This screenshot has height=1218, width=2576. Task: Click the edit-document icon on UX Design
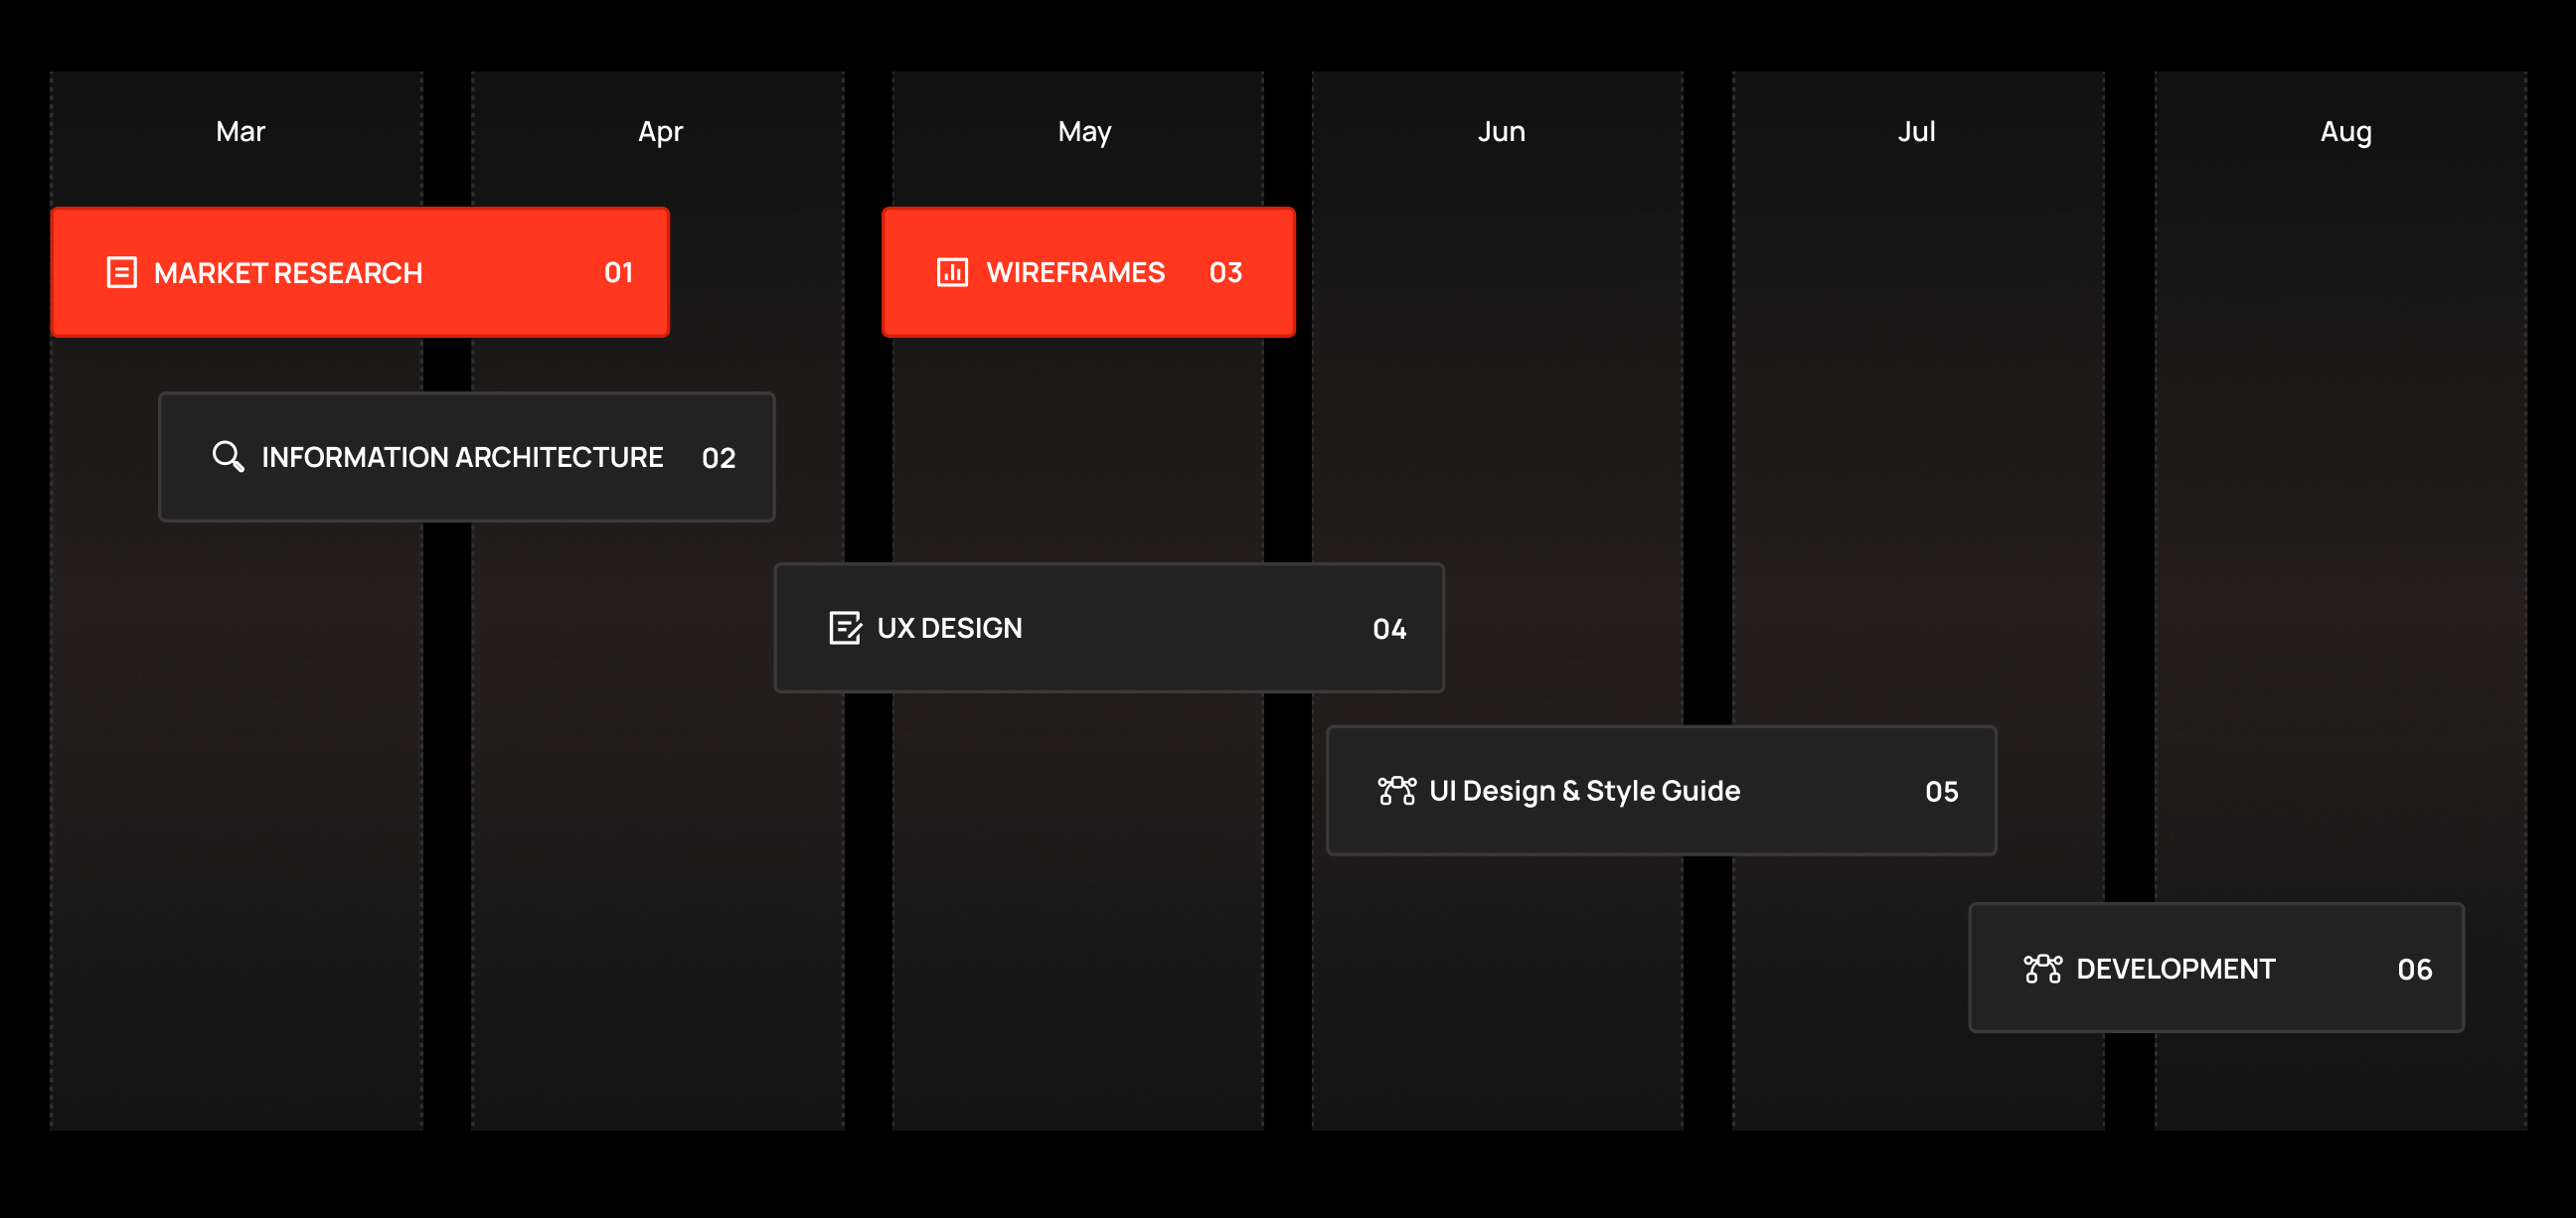pyautogui.click(x=847, y=628)
